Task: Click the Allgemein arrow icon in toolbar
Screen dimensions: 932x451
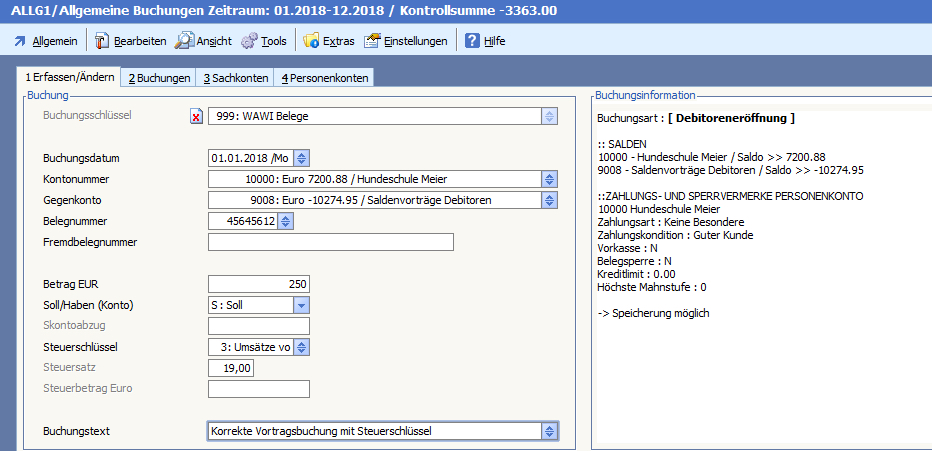Action: coord(19,41)
